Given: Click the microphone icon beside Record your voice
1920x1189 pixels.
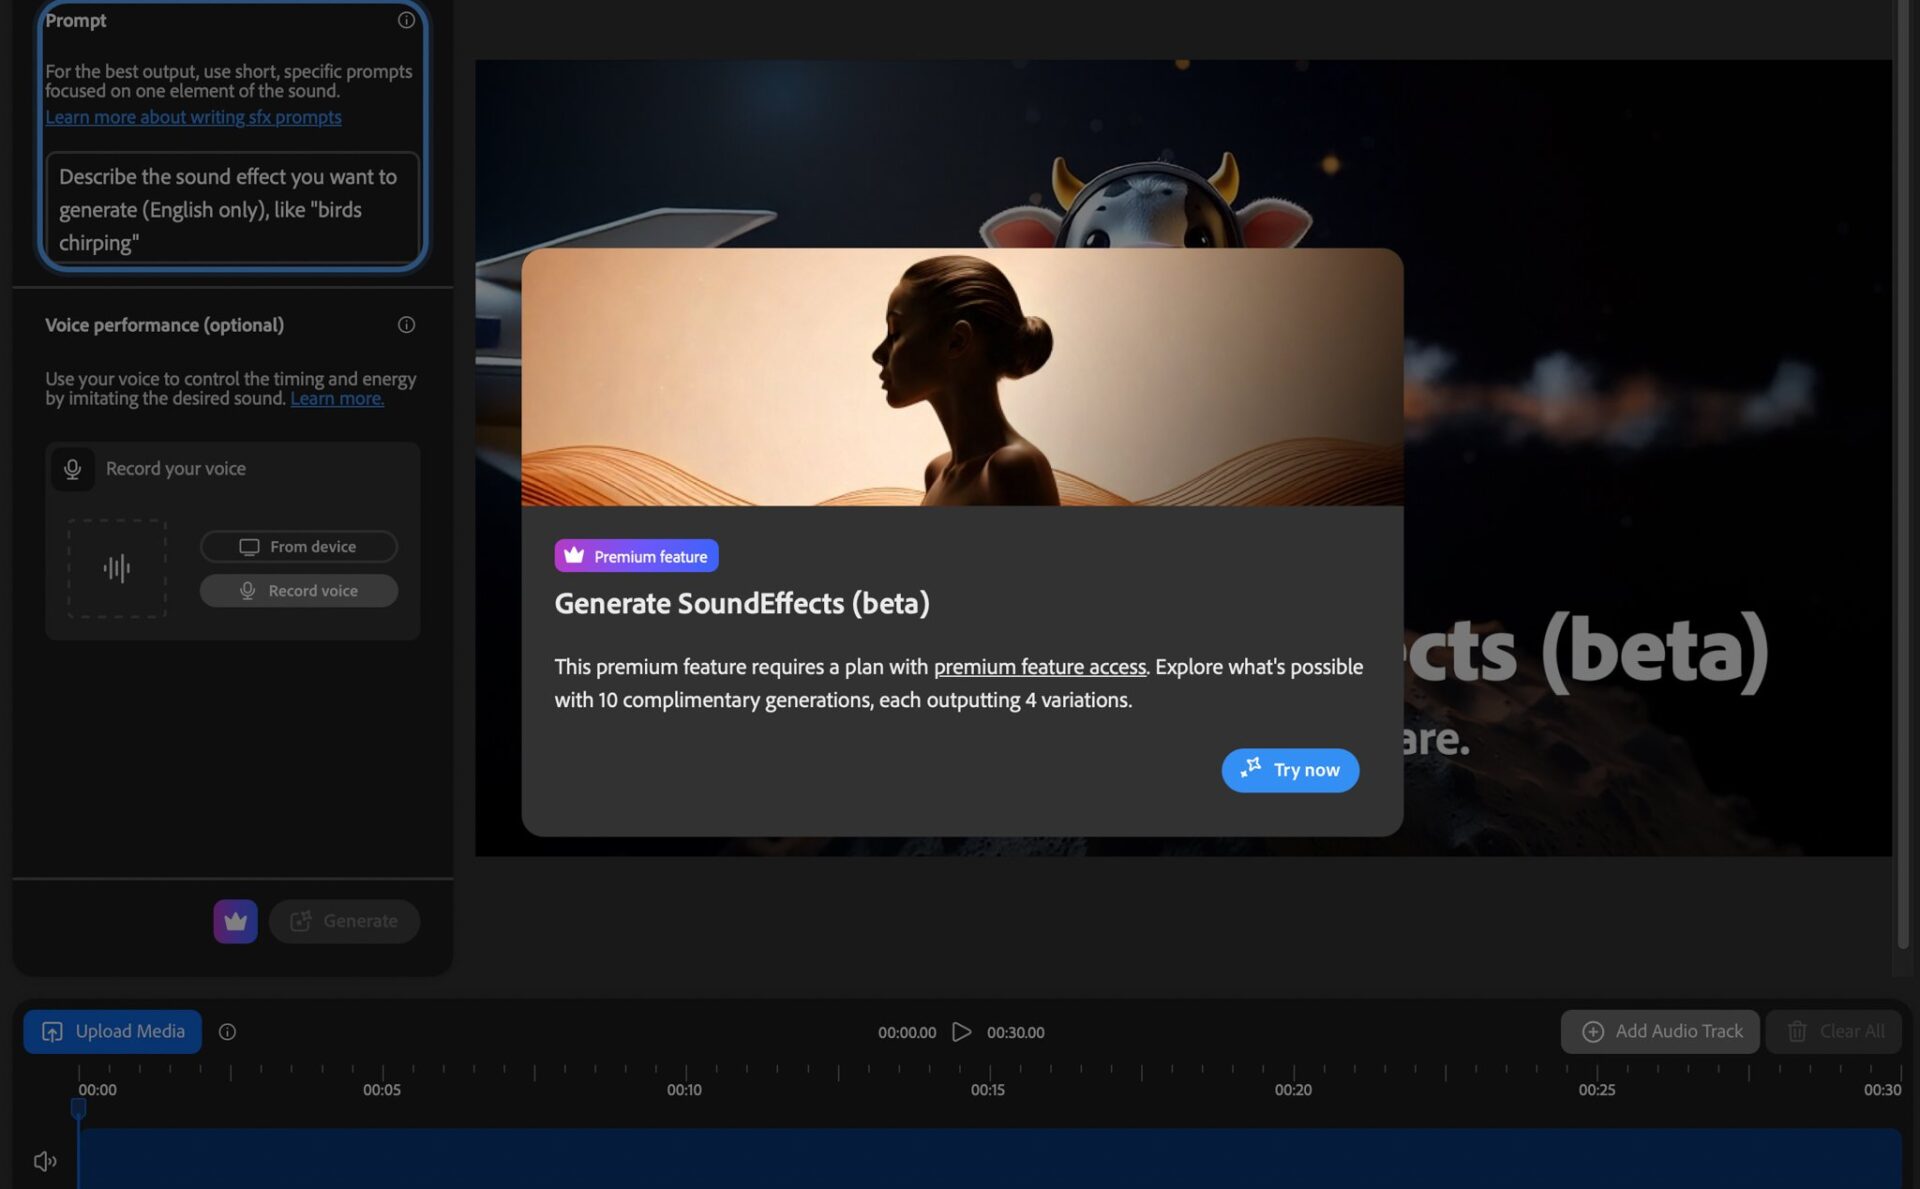Looking at the screenshot, I should (x=72, y=469).
